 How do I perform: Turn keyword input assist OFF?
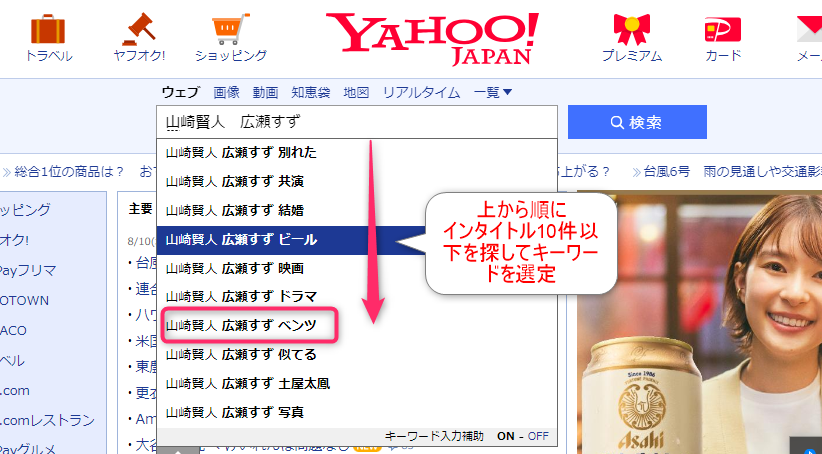pos(538,436)
